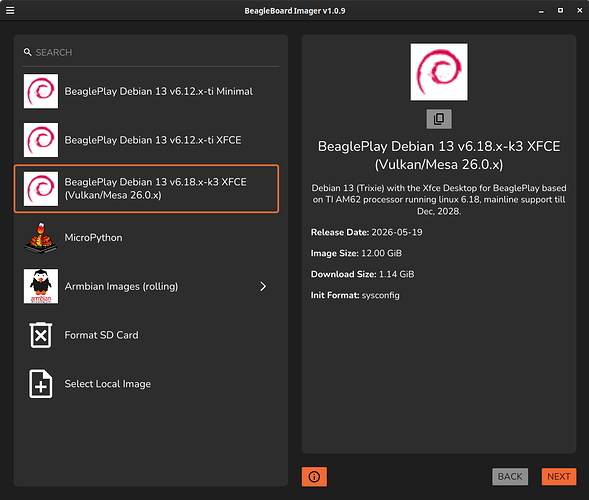
Task: Click the Select Local Image file icon
Action: point(41,384)
